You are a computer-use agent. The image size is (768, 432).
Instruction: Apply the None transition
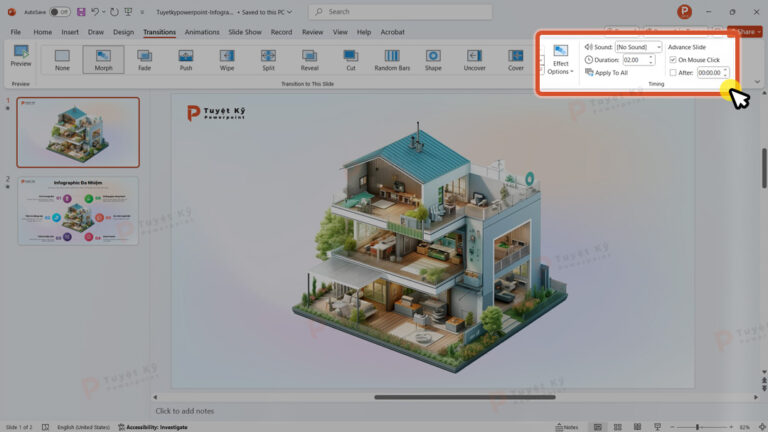[x=62, y=60]
